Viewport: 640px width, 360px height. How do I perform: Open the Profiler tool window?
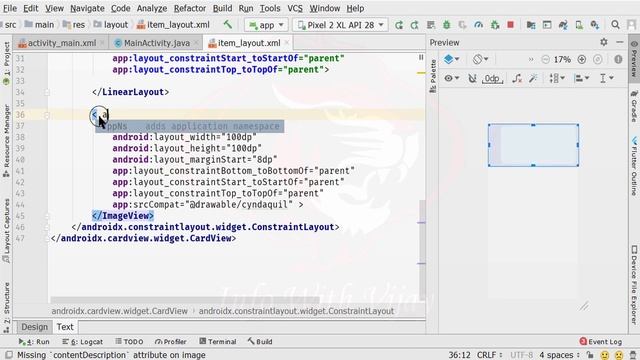click(x=171, y=342)
